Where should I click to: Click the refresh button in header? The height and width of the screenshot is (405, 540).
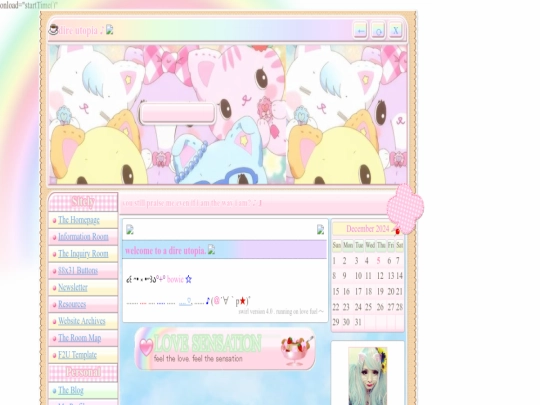[x=378, y=31]
